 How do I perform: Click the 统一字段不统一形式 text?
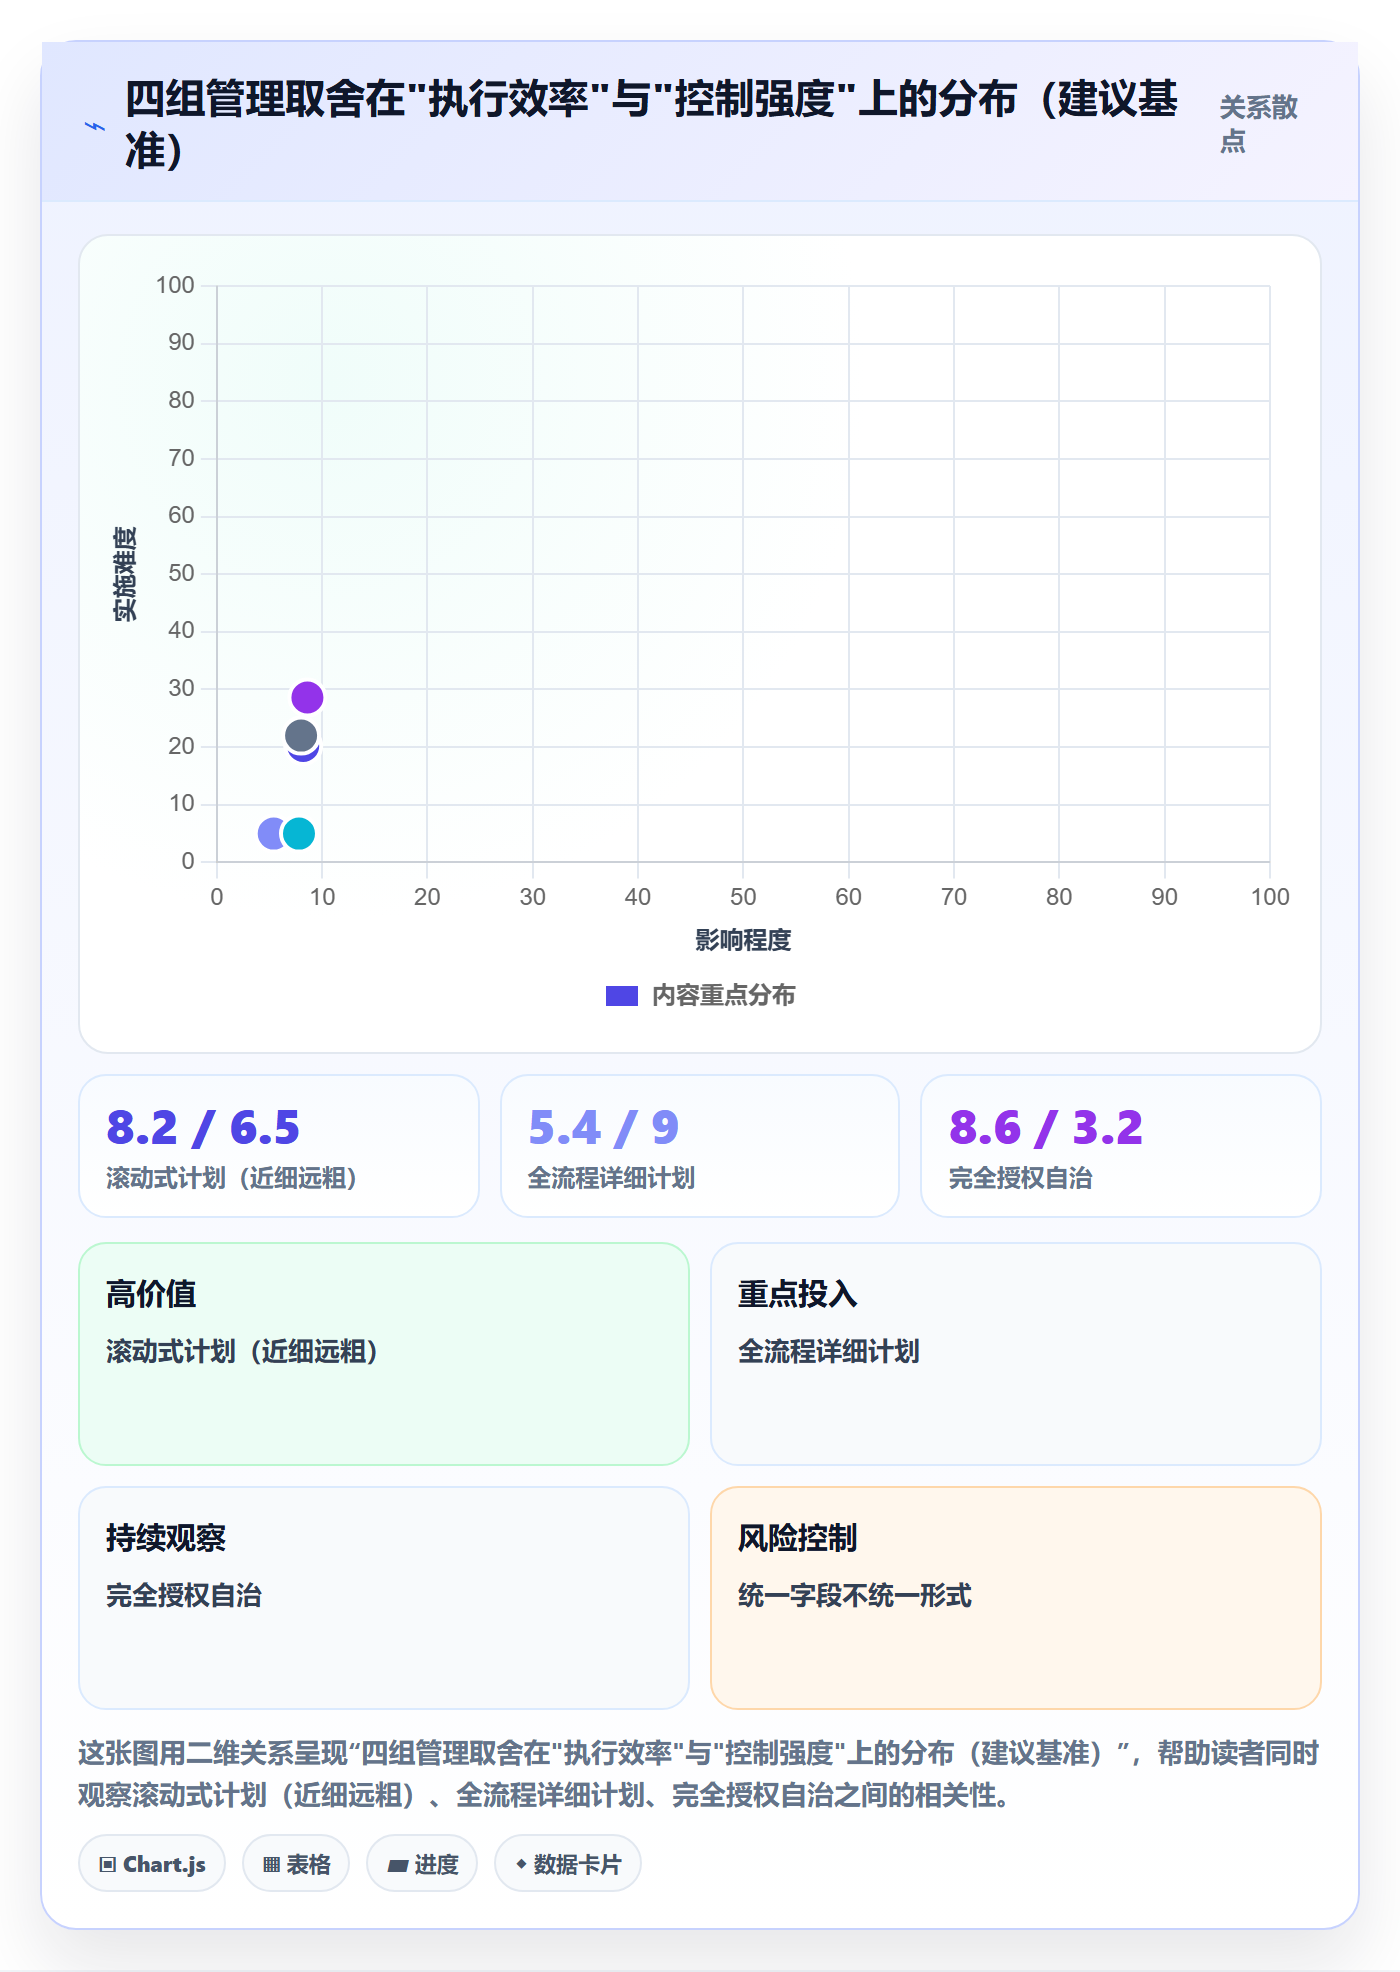point(854,1595)
